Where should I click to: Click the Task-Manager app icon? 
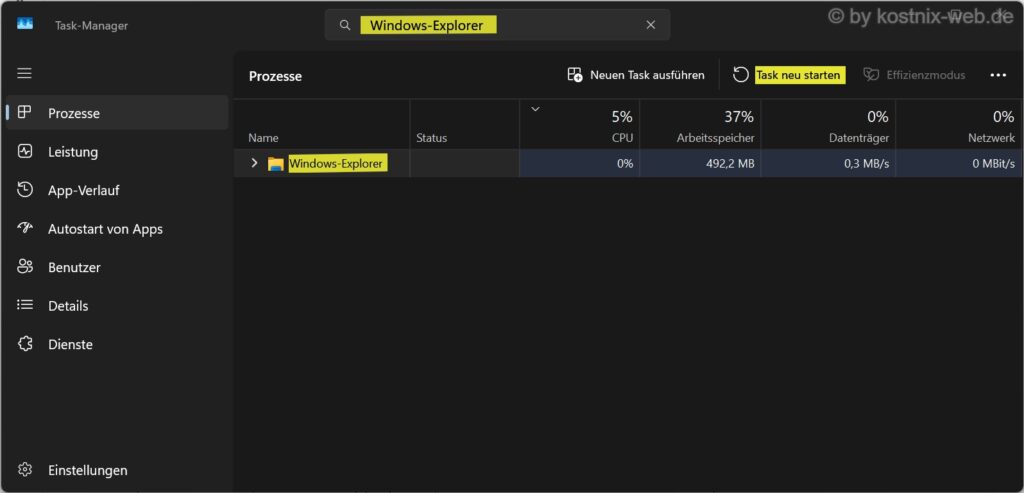(25, 25)
